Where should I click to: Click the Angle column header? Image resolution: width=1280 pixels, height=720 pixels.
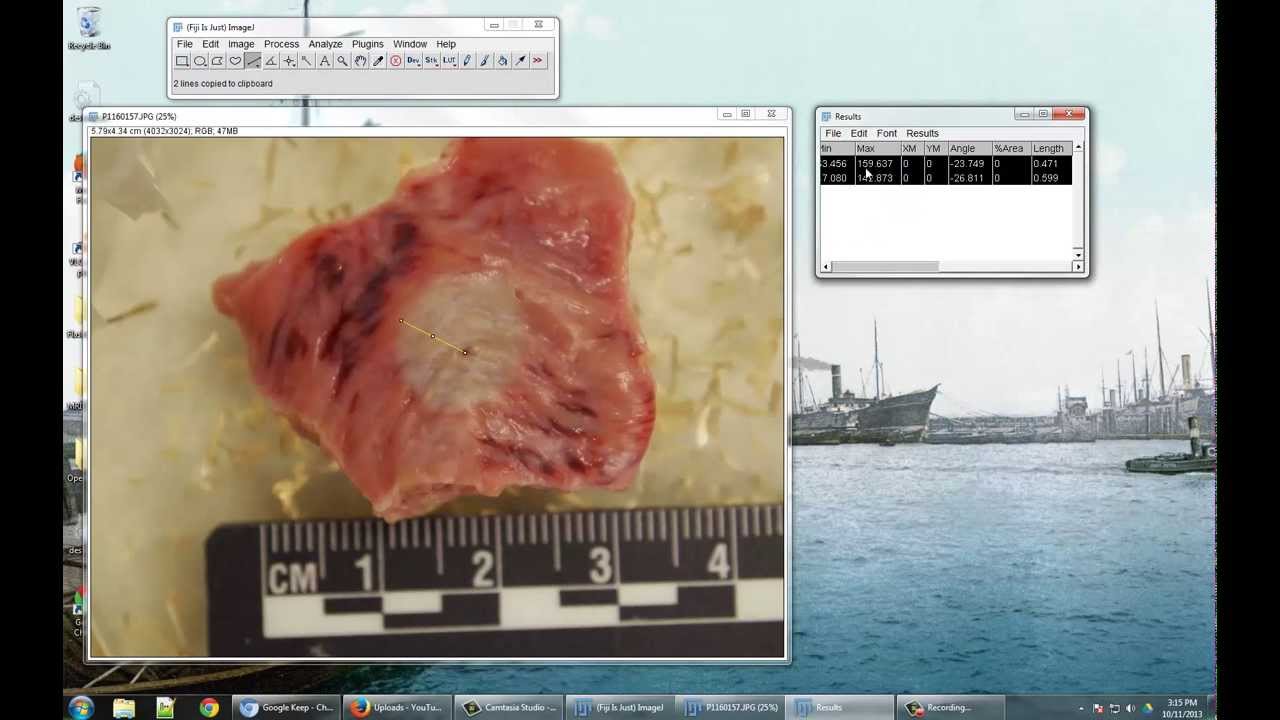pyautogui.click(x=969, y=149)
